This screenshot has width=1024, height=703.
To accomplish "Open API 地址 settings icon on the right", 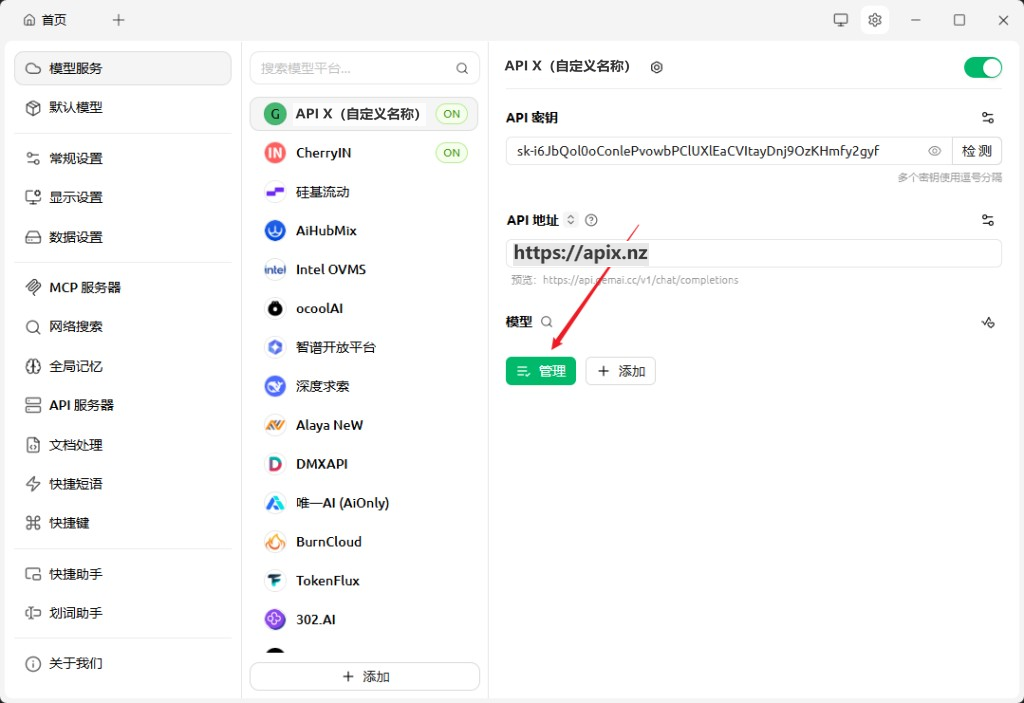I will [x=987, y=220].
